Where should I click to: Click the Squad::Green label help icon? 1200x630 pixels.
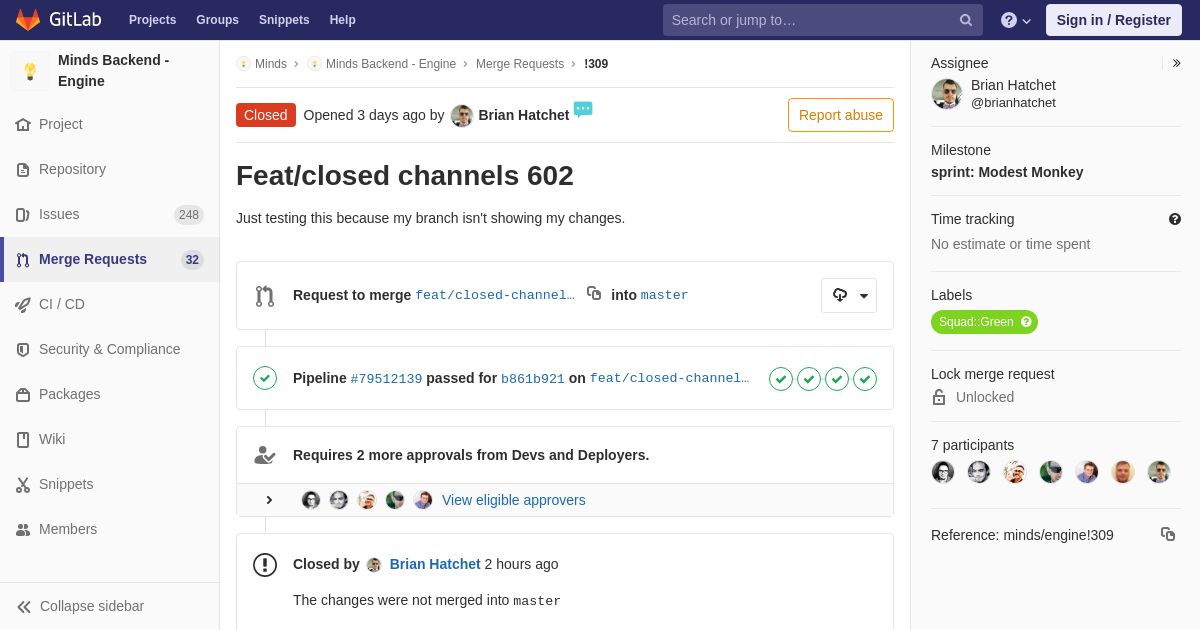coord(1026,322)
